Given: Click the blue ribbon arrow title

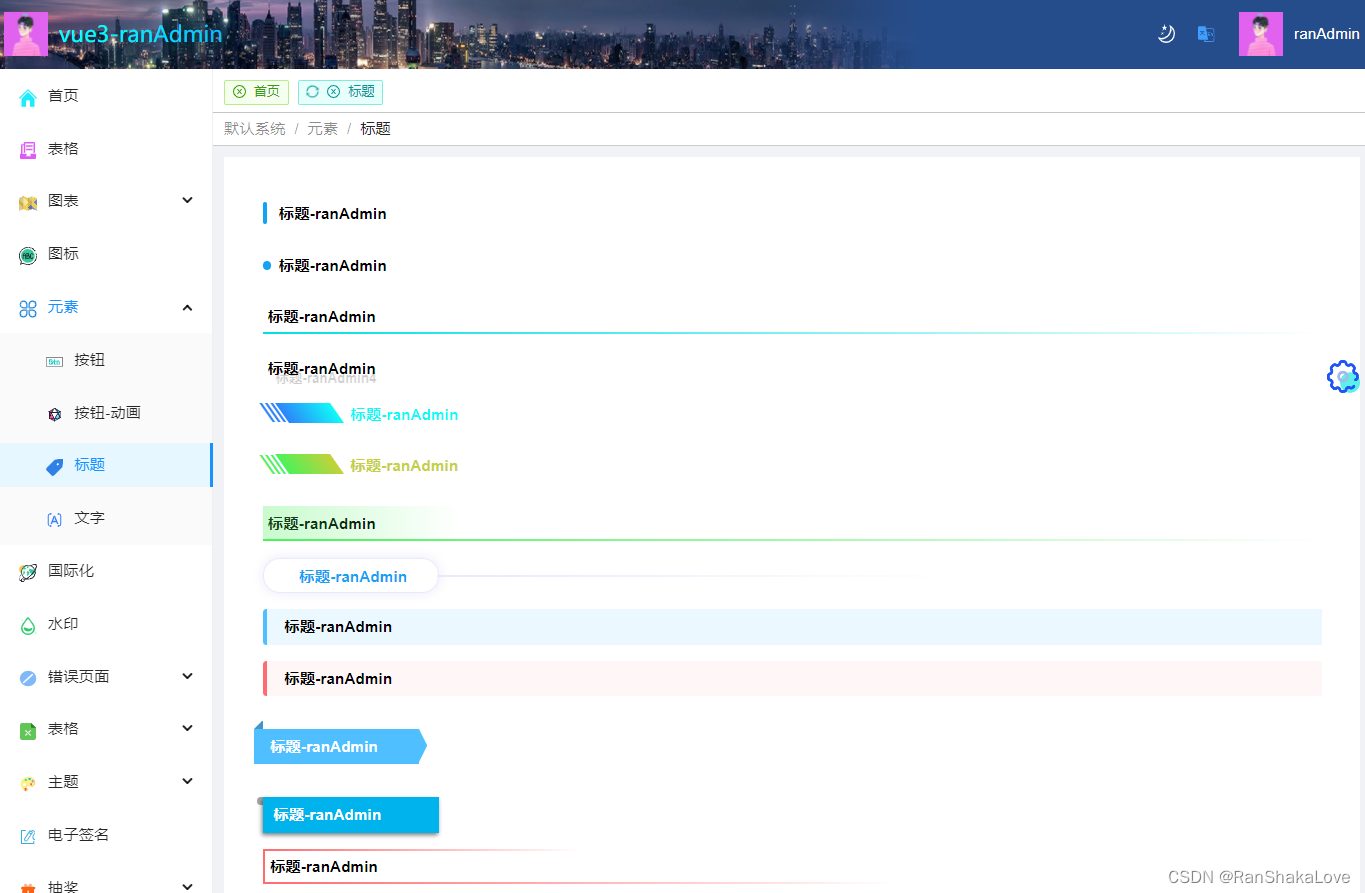Looking at the screenshot, I should [340, 746].
